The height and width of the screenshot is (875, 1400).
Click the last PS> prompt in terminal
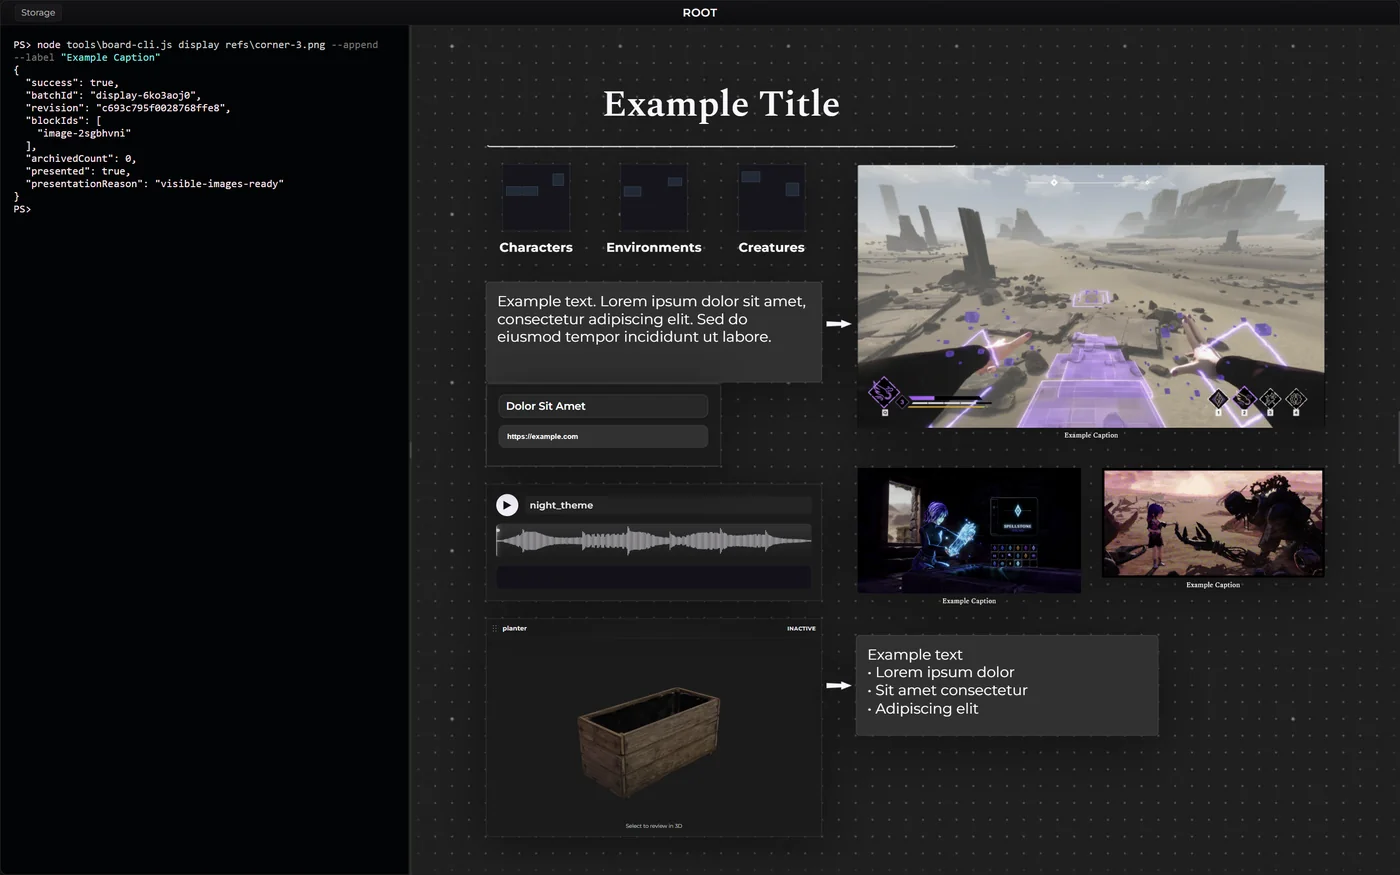pos(22,209)
